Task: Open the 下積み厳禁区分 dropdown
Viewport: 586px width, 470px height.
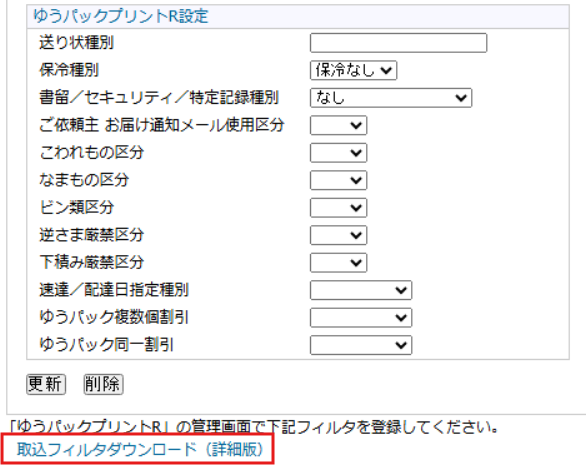Action: [338, 263]
